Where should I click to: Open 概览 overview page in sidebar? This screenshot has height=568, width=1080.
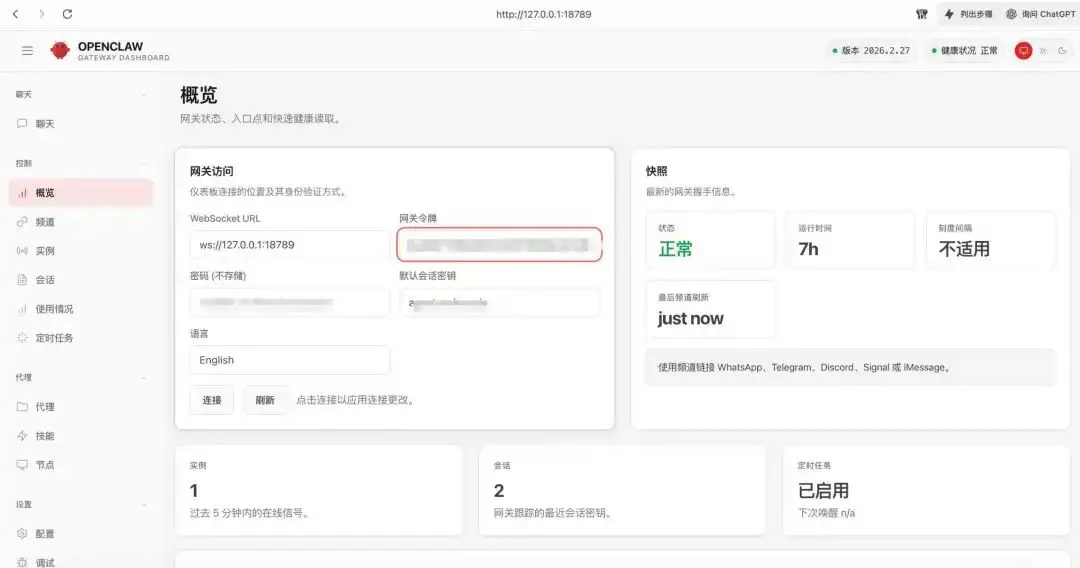pos(81,193)
